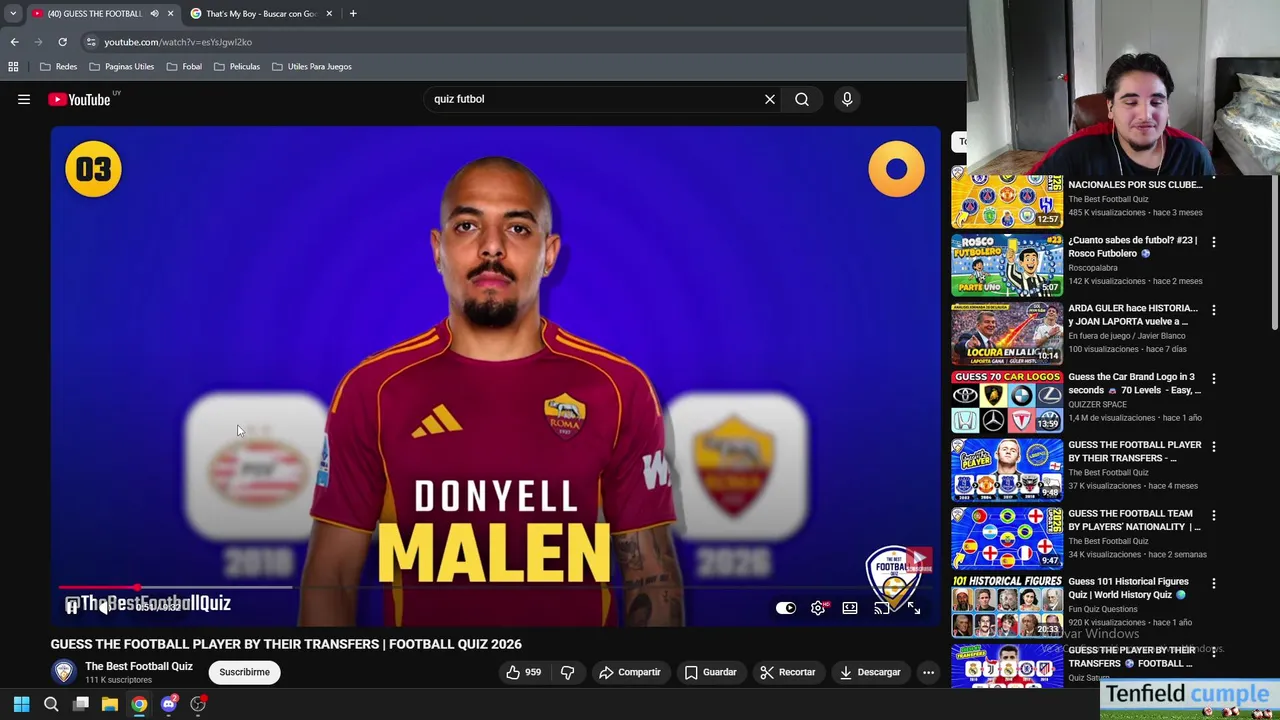The width and height of the screenshot is (1280, 720).
Task: Click Compartir to share the video
Action: pyautogui.click(x=630, y=672)
